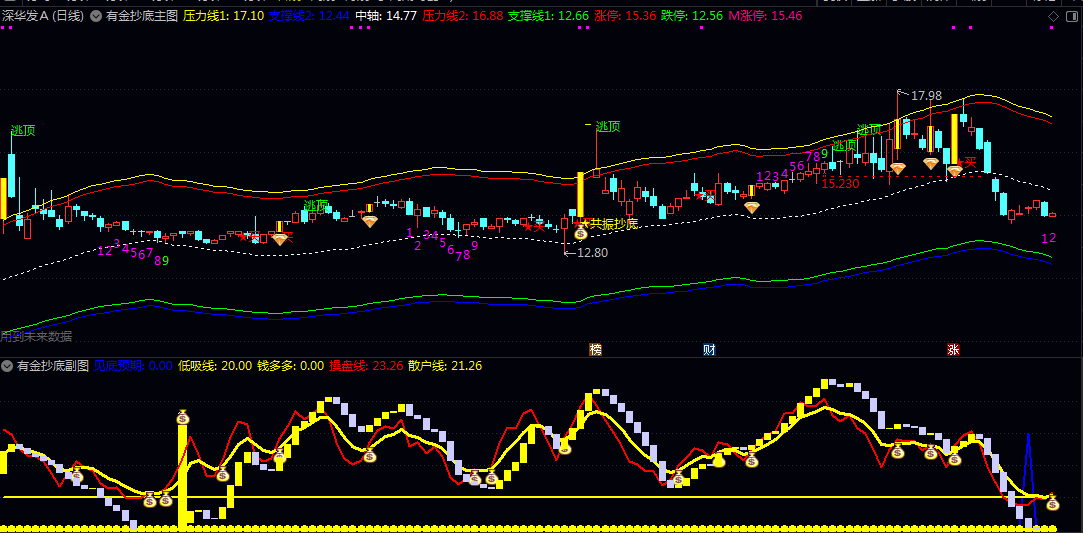Image resolution: width=1083 pixels, height=533 pixels.
Task: Open the sub-chart indicator dropdown arrow
Action: (x=7, y=366)
